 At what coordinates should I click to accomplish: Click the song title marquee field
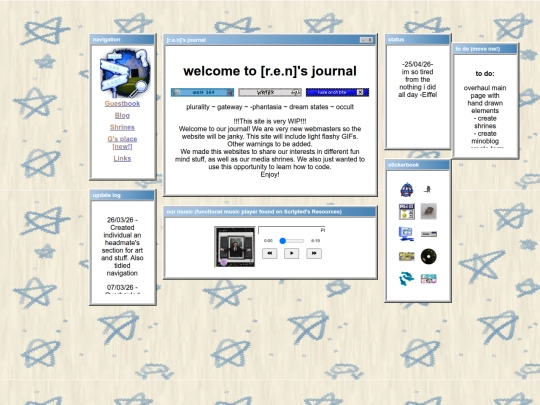click(292, 230)
